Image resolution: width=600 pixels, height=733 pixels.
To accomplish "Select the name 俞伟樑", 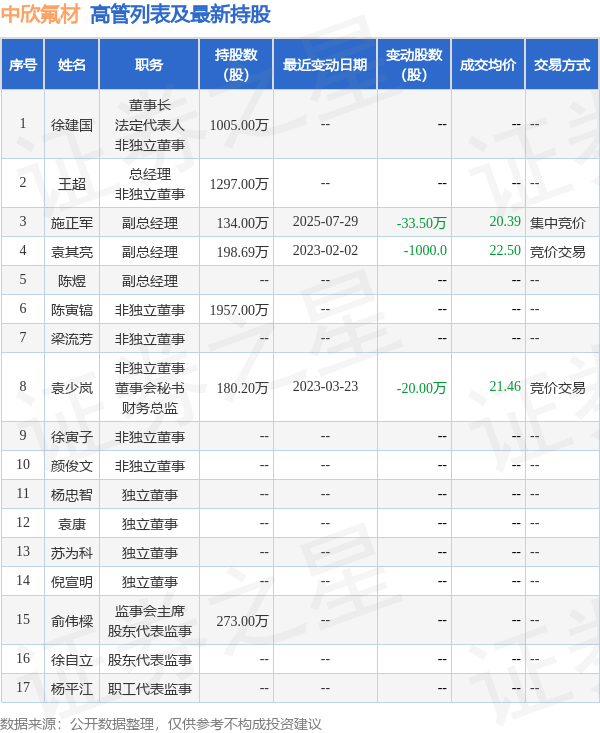I will click(72, 621).
